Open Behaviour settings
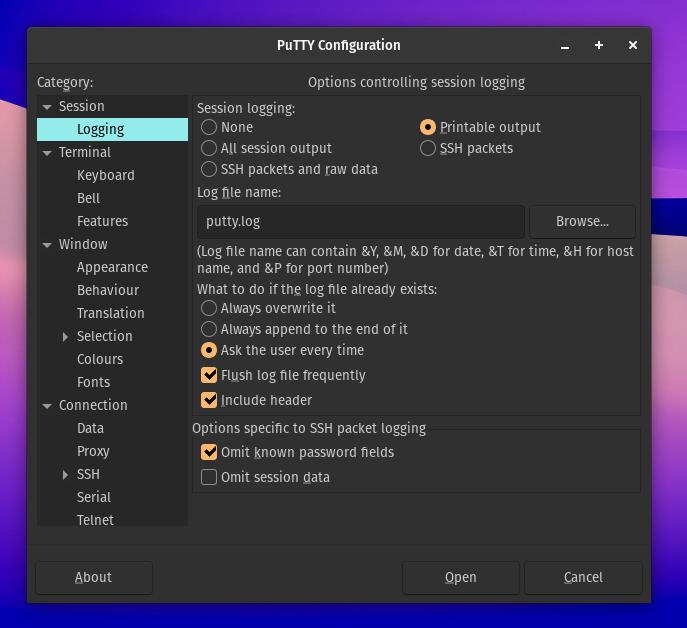 tap(108, 290)
